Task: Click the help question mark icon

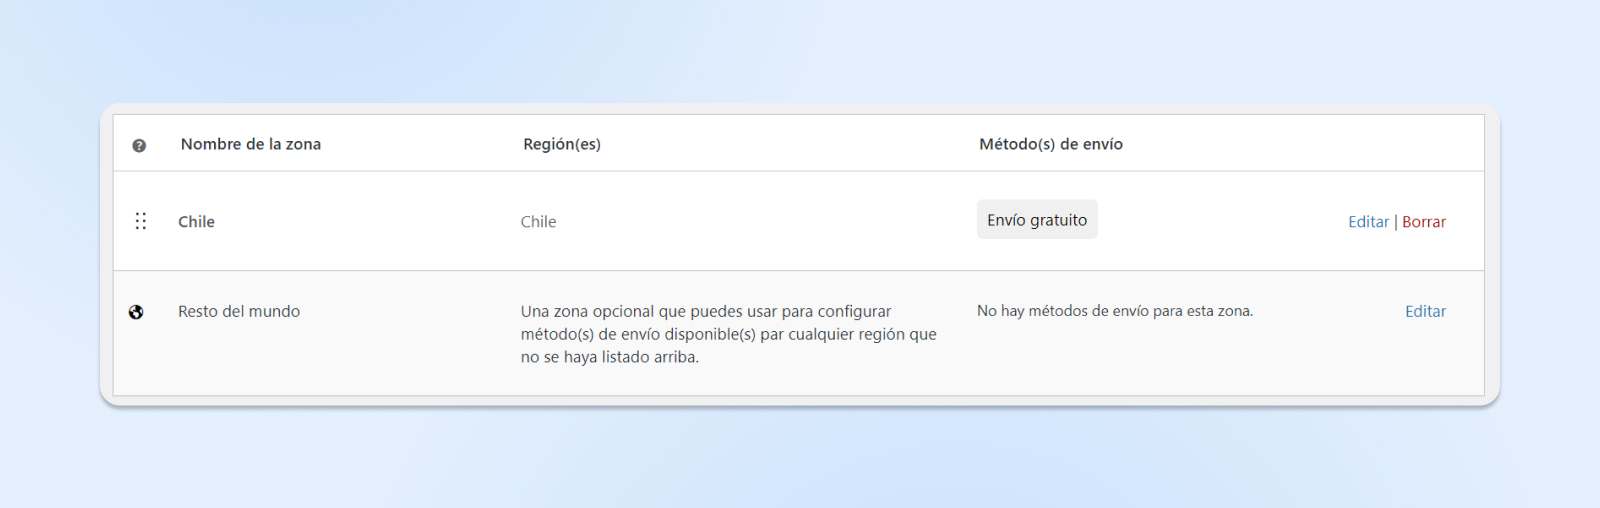Action: [139, 145]
